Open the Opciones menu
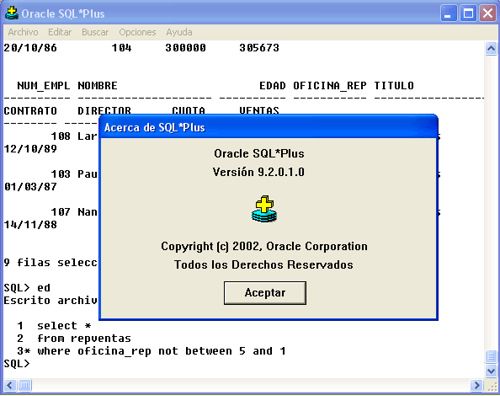 pos(137,32)
